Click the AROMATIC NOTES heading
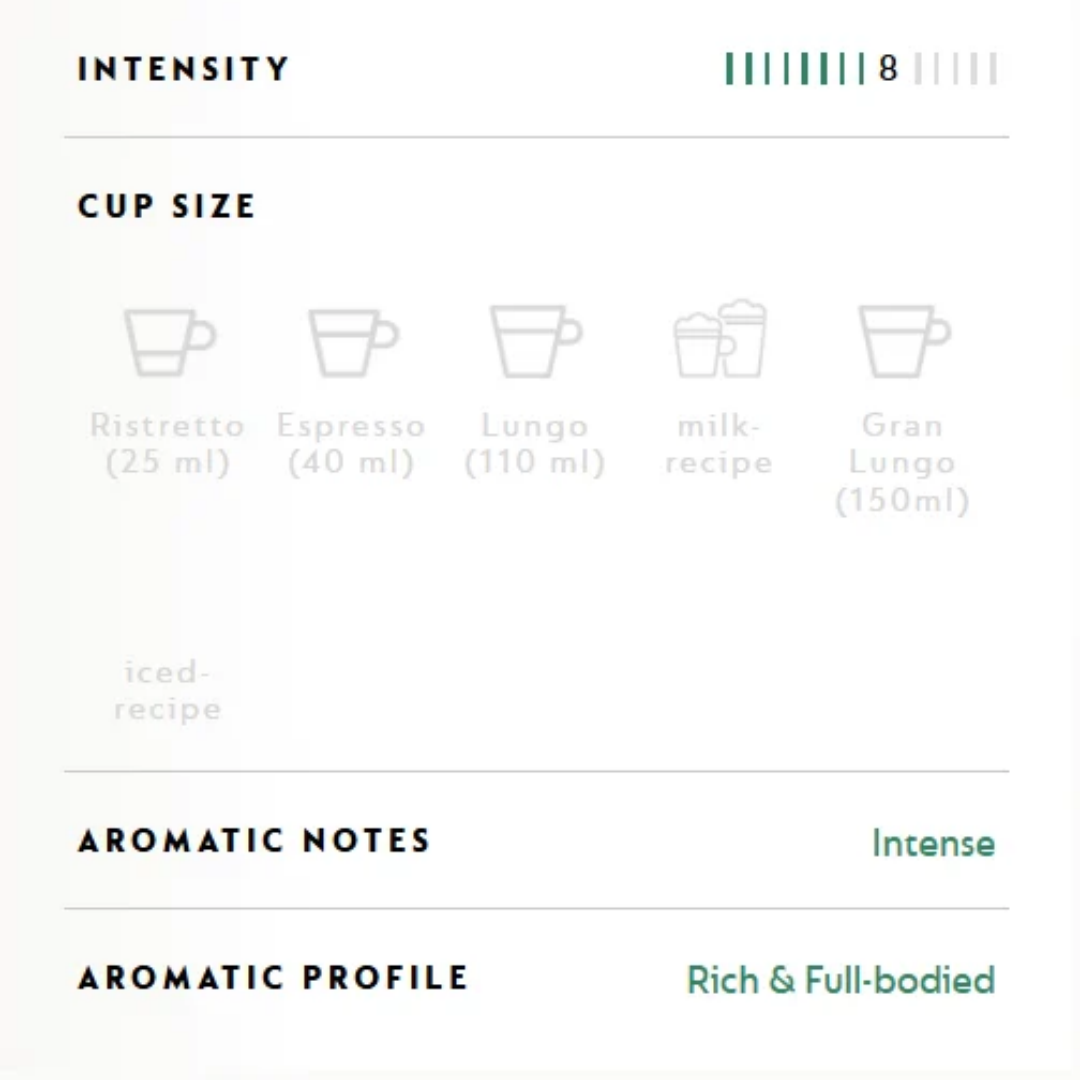 [254, 840]
